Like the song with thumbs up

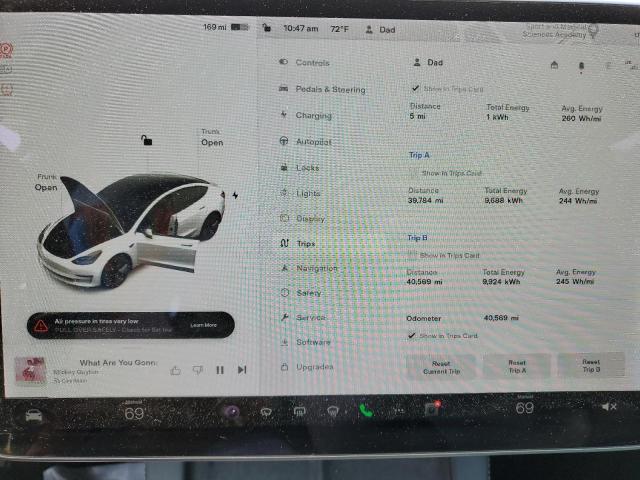pyautogui.click(x=176, y=370)
